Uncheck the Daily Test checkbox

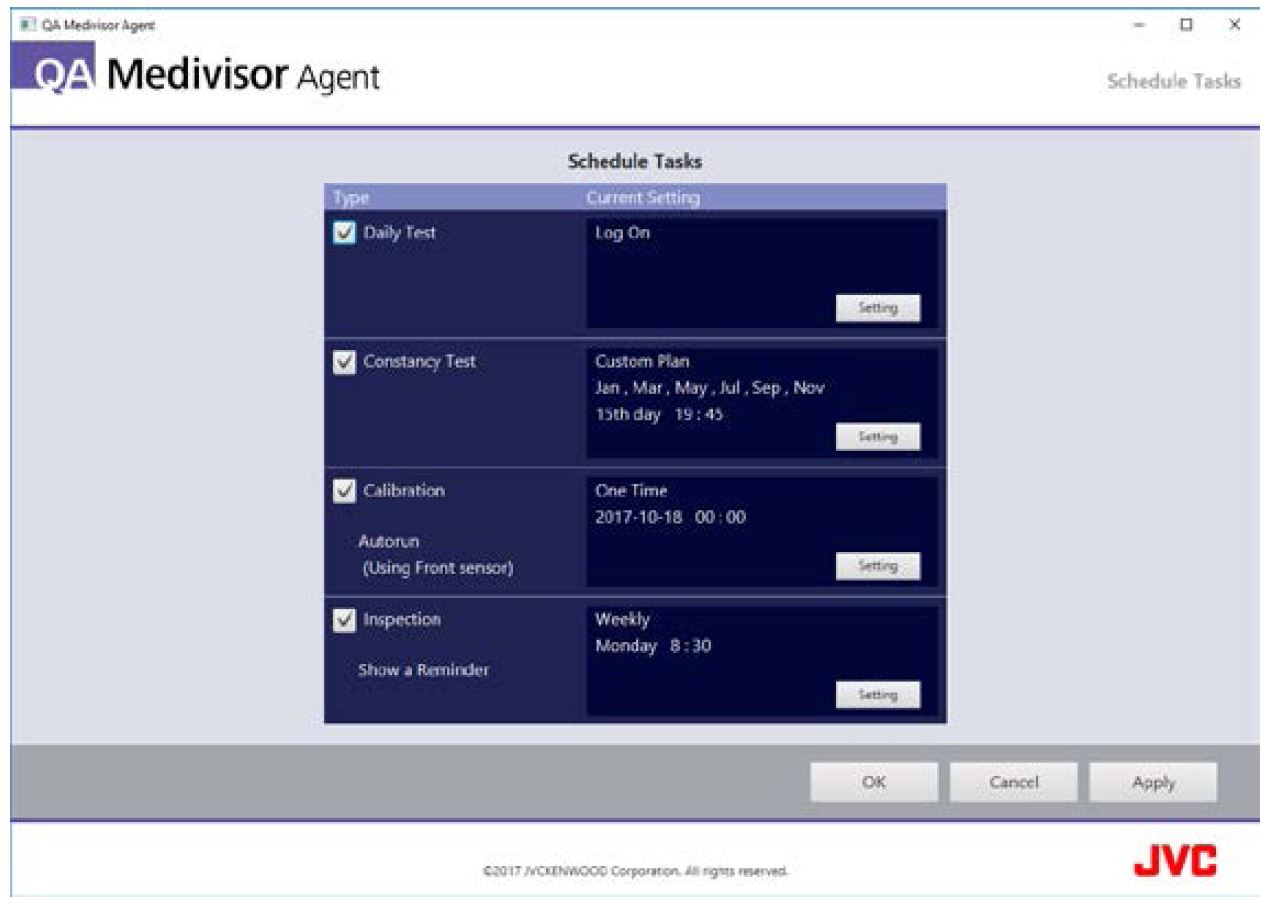click(343, 233)
